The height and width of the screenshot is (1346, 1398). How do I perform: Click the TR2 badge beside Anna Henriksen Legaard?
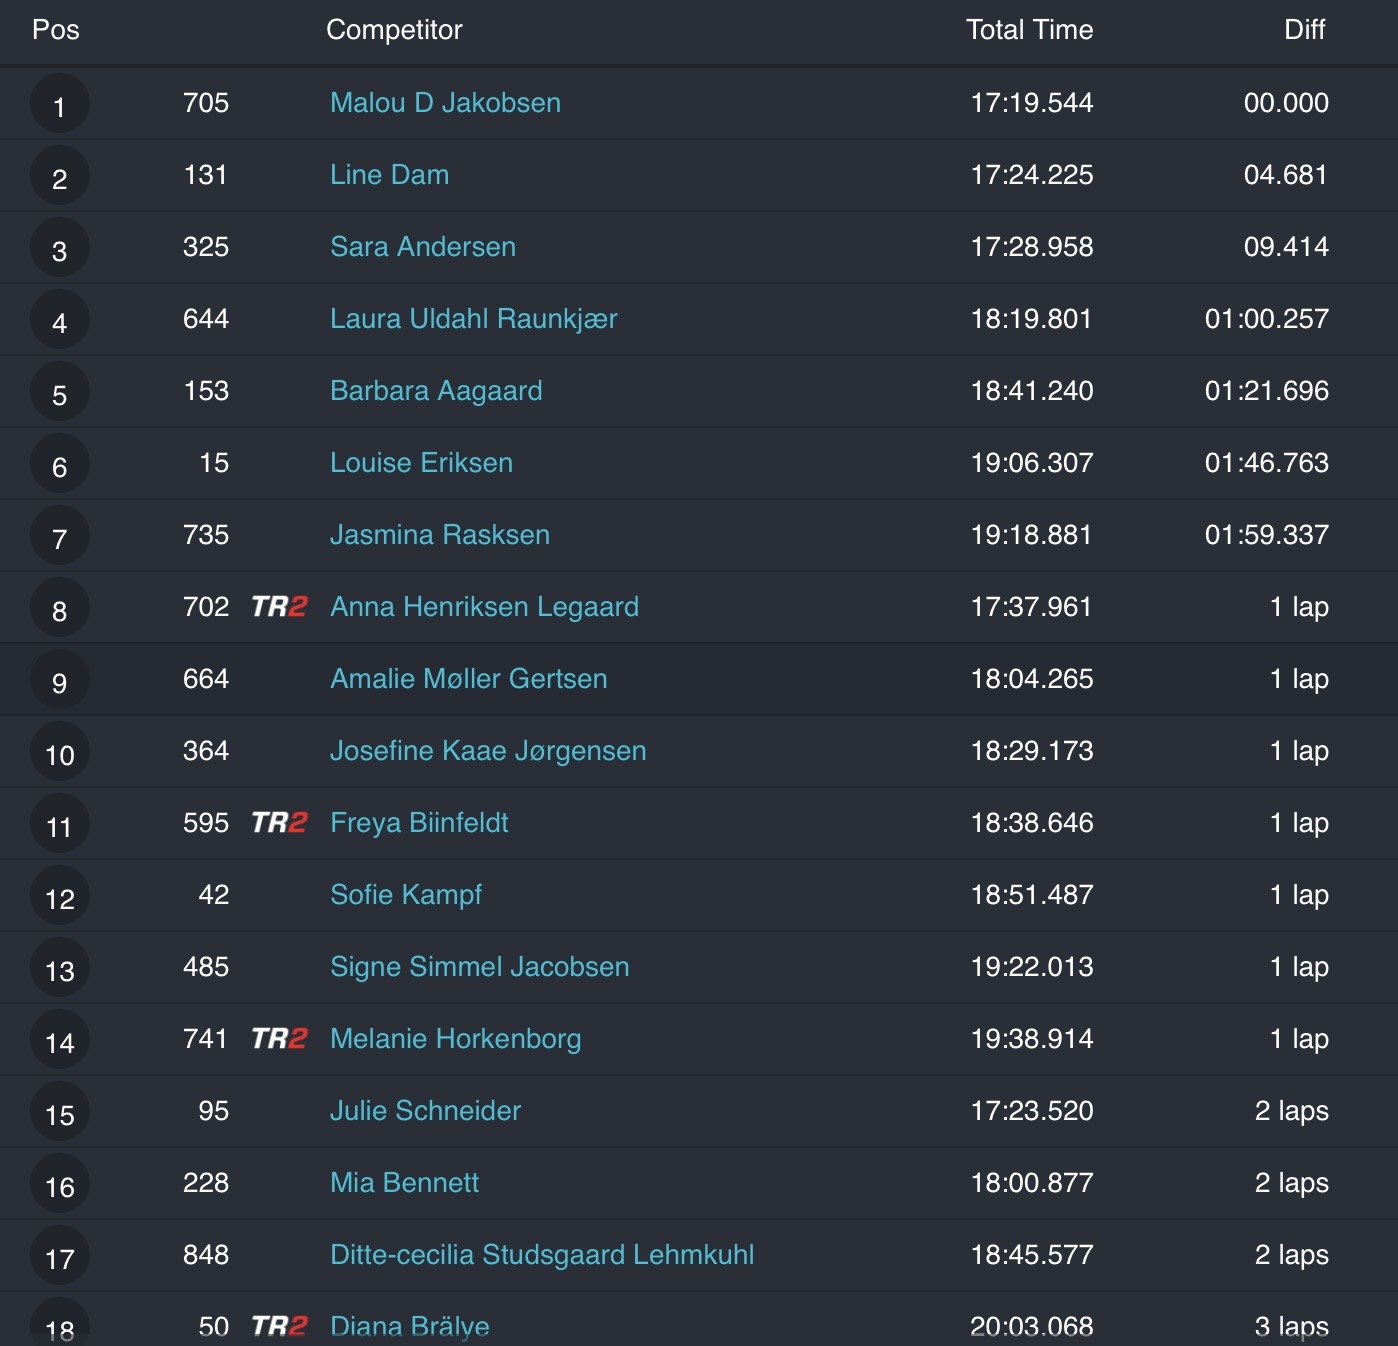click(x=279, y=607)
